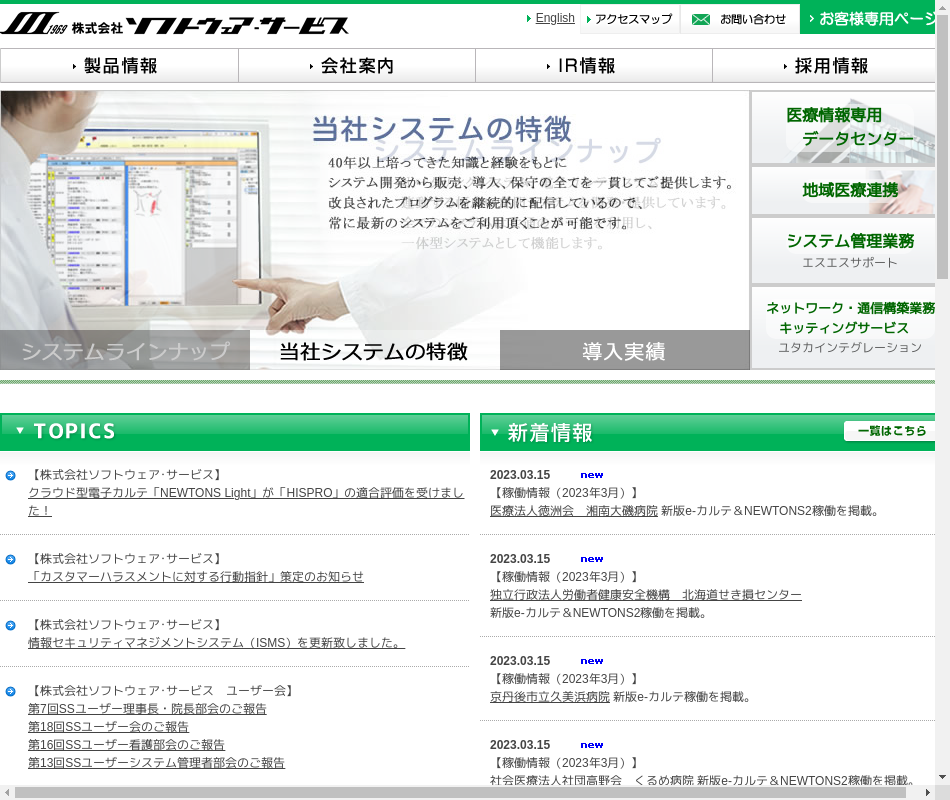Open the 医療法人徳洲会 湘南大磯病院 link
This screenshot has width=950, height=800.
[574, 511]
